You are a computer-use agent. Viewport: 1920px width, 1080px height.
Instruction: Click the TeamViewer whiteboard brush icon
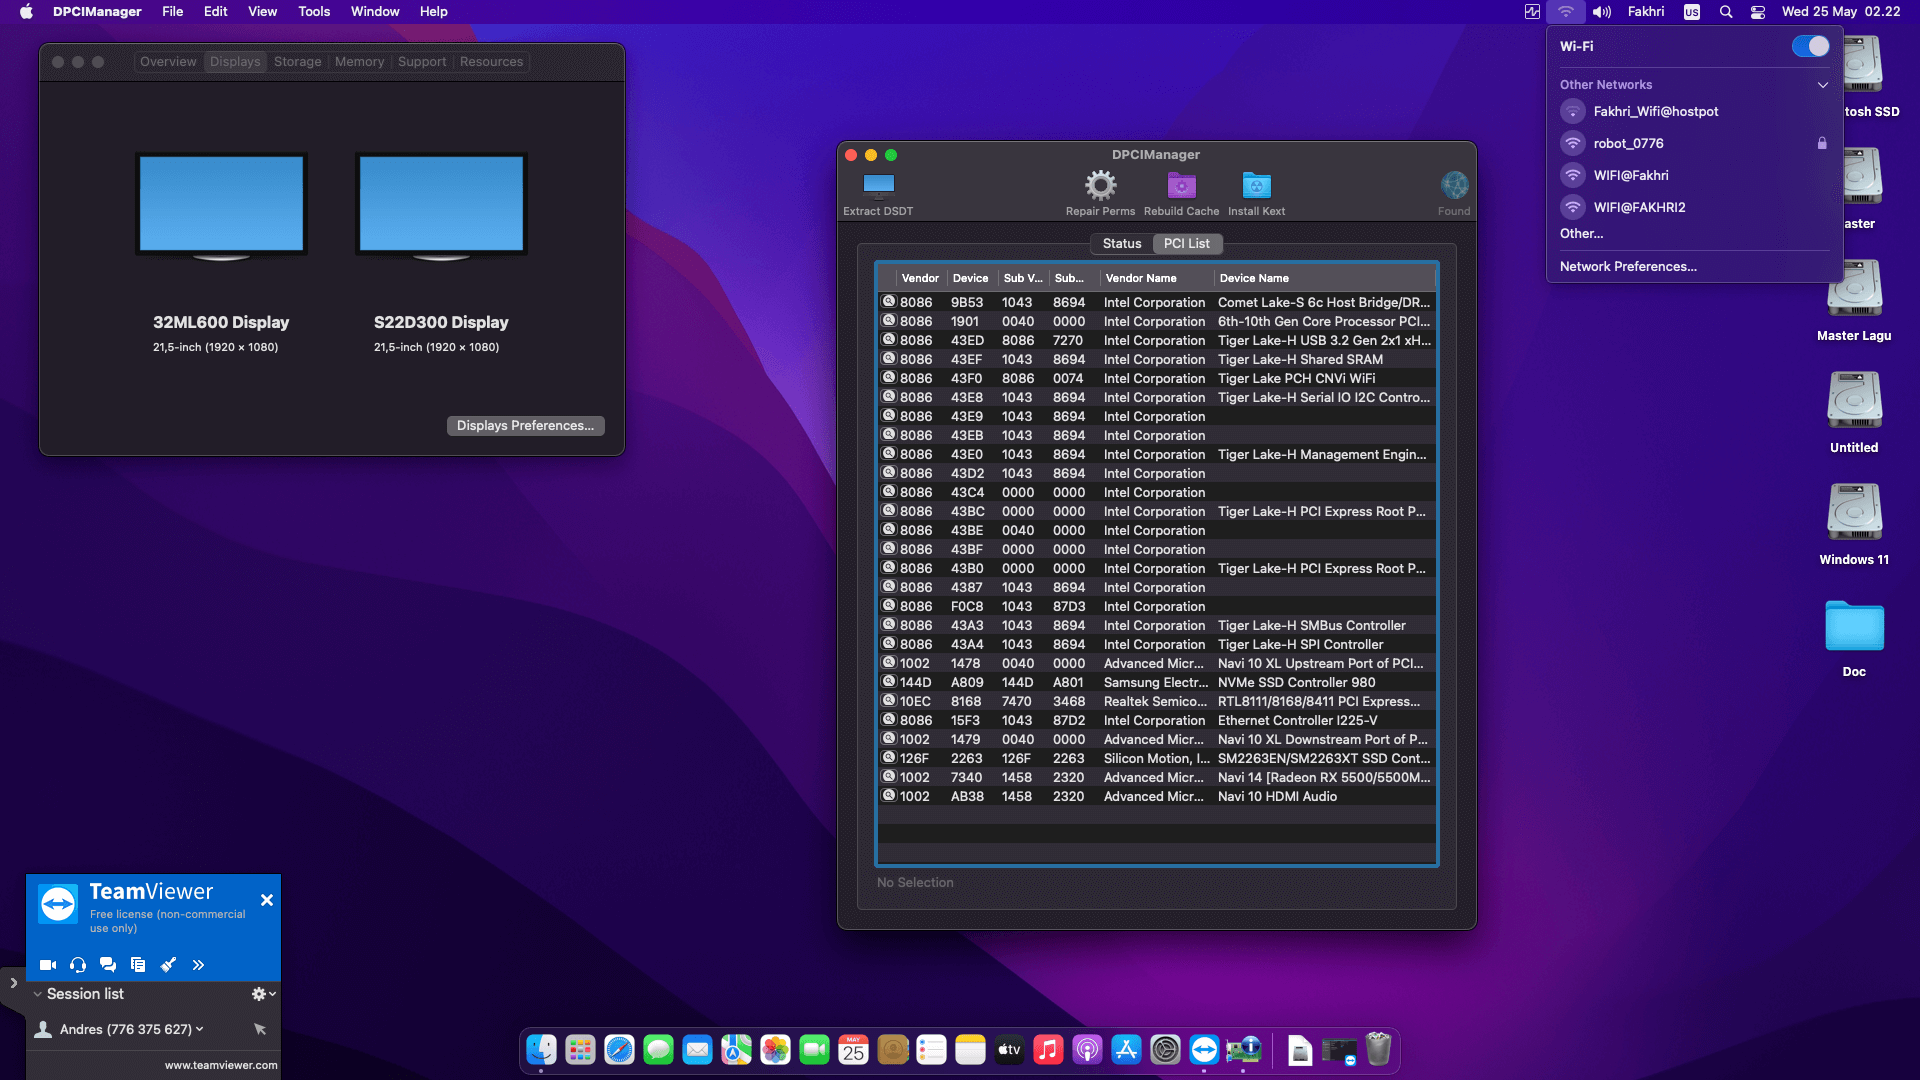point(168,965)
